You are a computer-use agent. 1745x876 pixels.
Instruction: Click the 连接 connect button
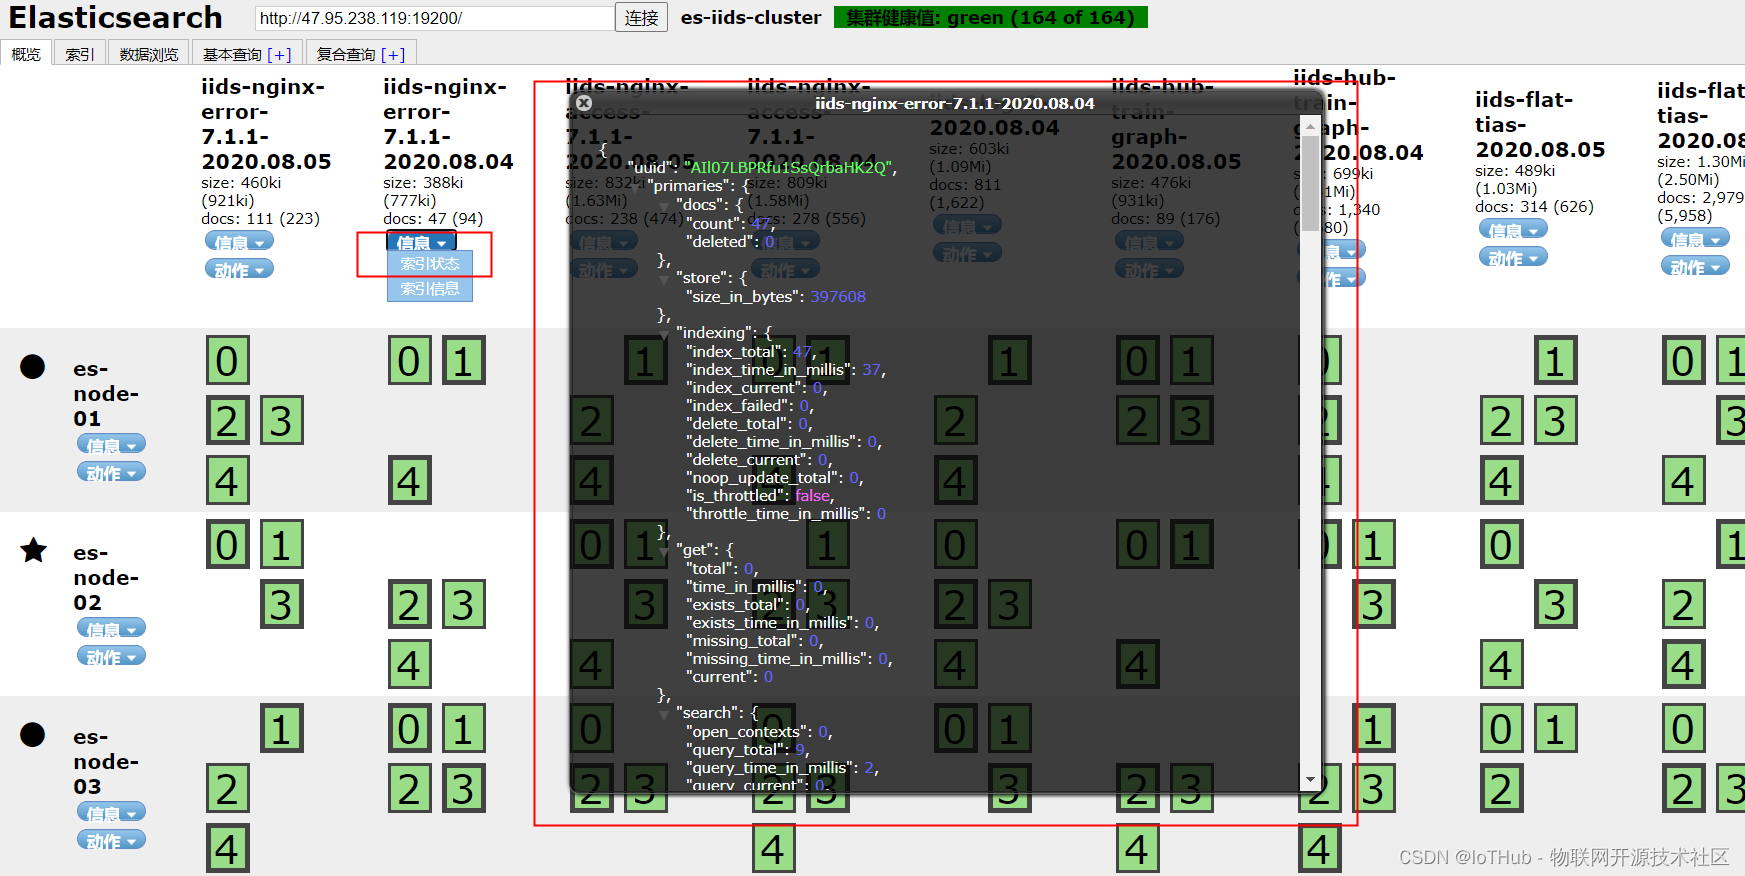pos(642,18)
